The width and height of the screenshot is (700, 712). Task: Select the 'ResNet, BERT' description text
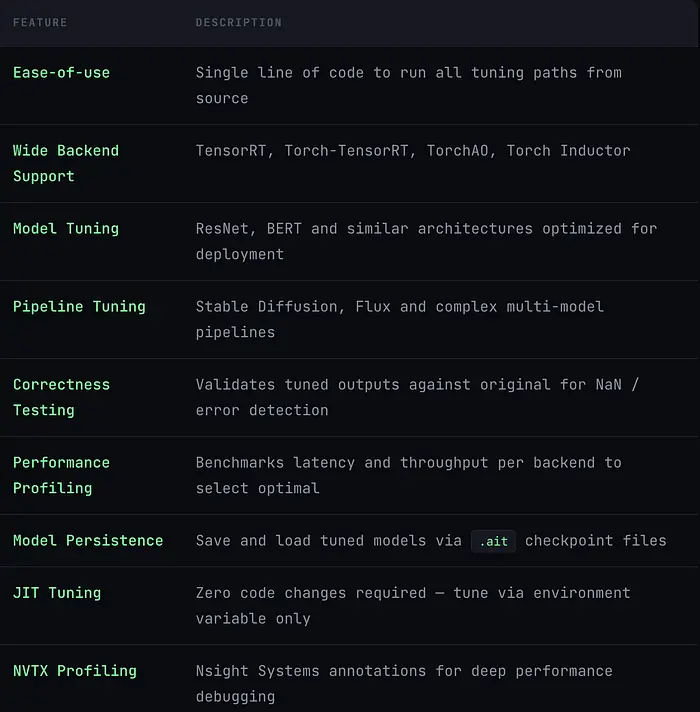pyautogui.click(x=425, y=241)
